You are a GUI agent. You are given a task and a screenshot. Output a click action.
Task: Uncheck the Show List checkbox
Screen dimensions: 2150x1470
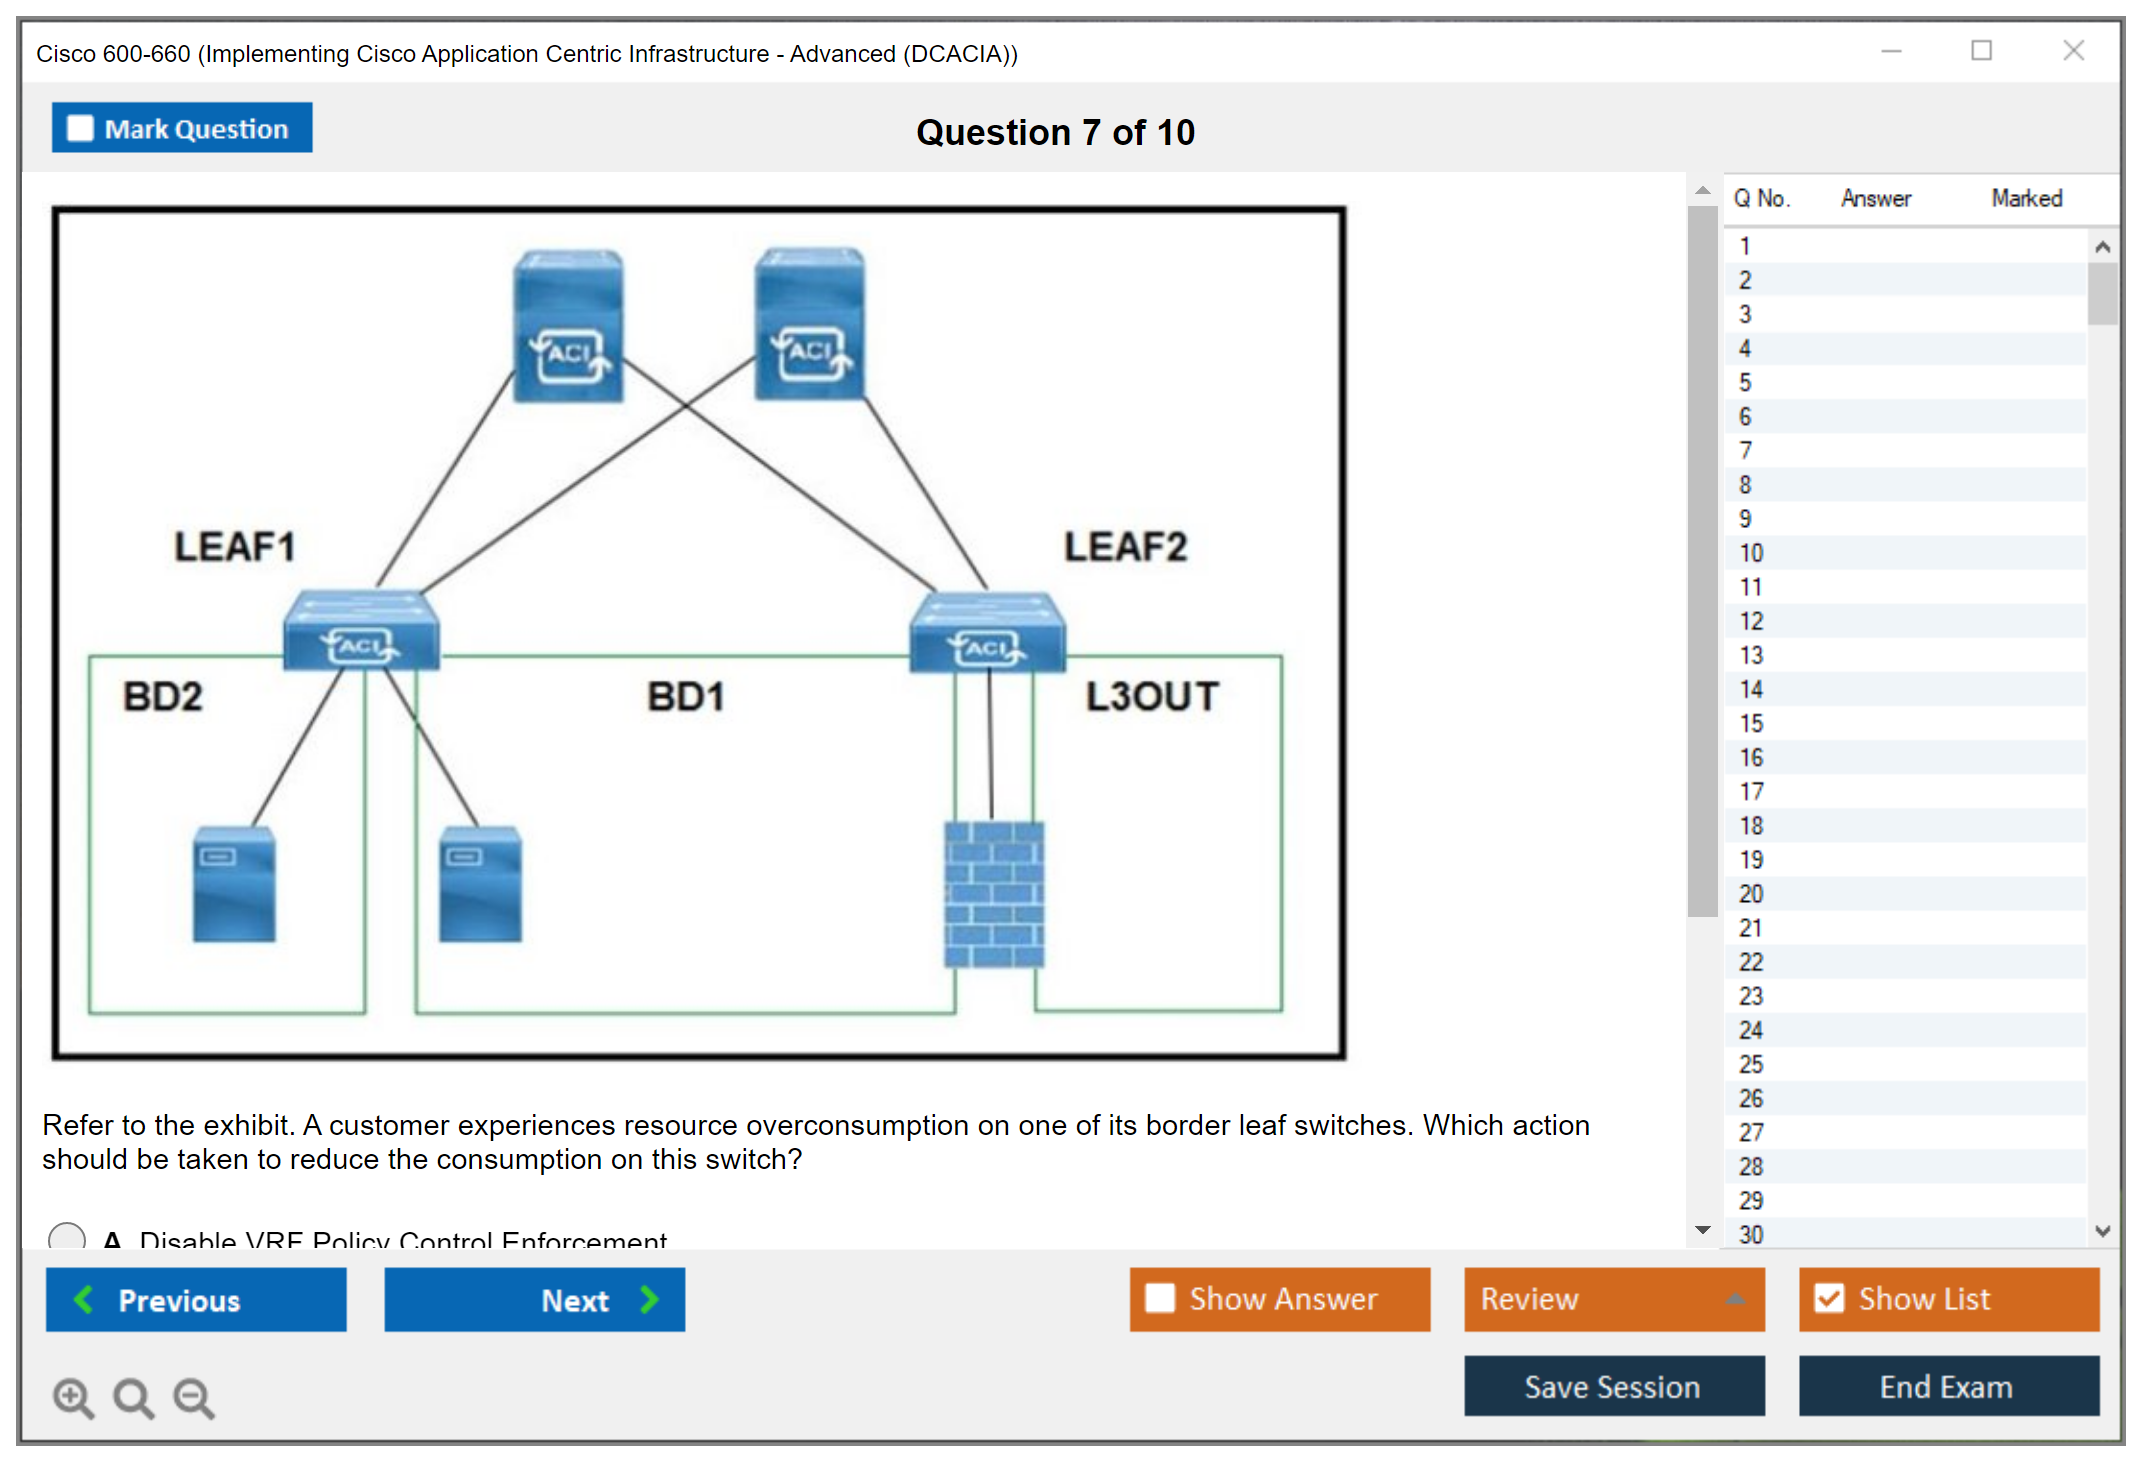[x=1829, y=1299]
